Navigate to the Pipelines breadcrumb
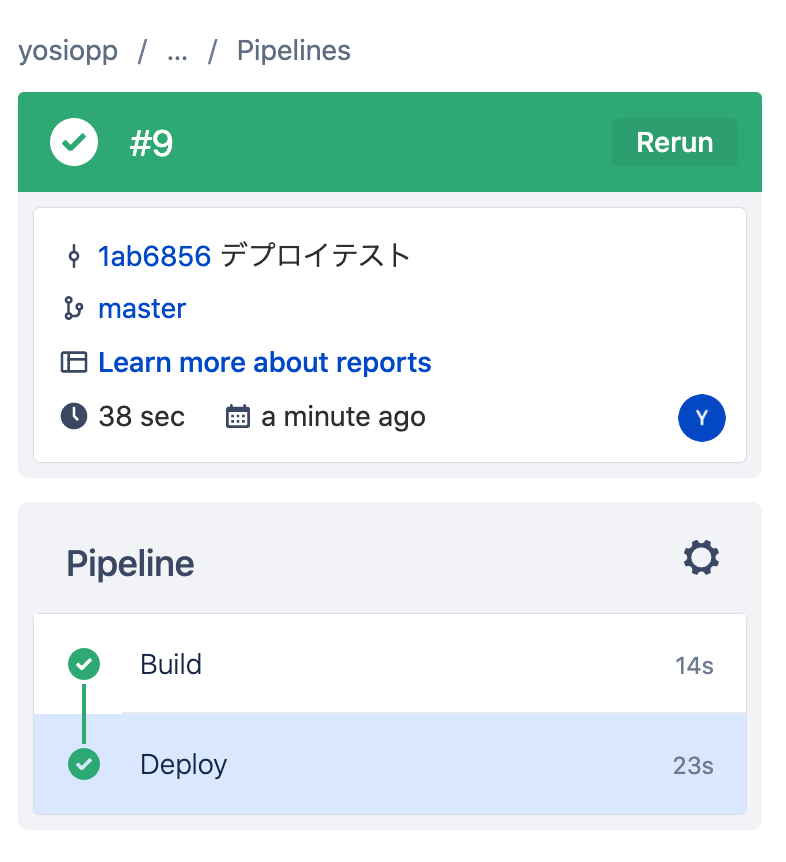786x862 pixels. point(294,51)
